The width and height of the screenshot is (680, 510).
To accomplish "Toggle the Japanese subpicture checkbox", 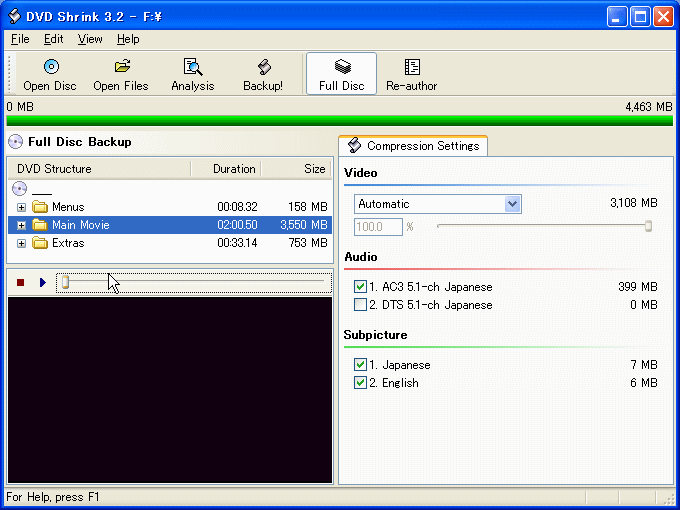I will (x=360, y=365).
